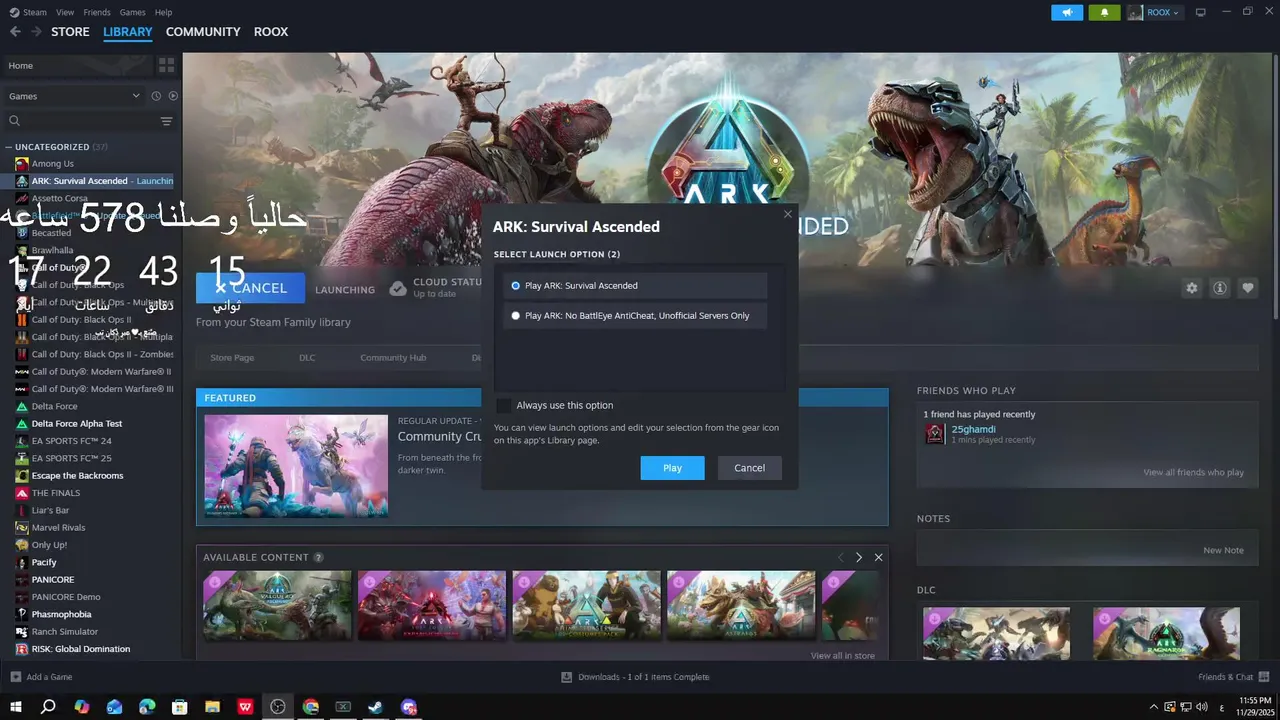
Task: Toggle library grid view icon
Action: click(x=166, y=65)
